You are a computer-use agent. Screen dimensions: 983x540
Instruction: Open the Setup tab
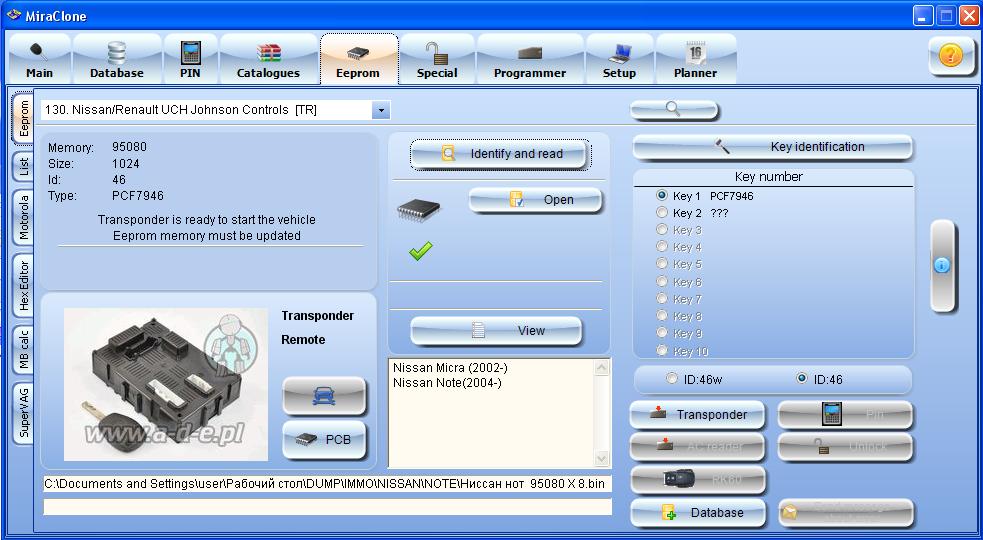pyautogui.click(x=619, y=60)
